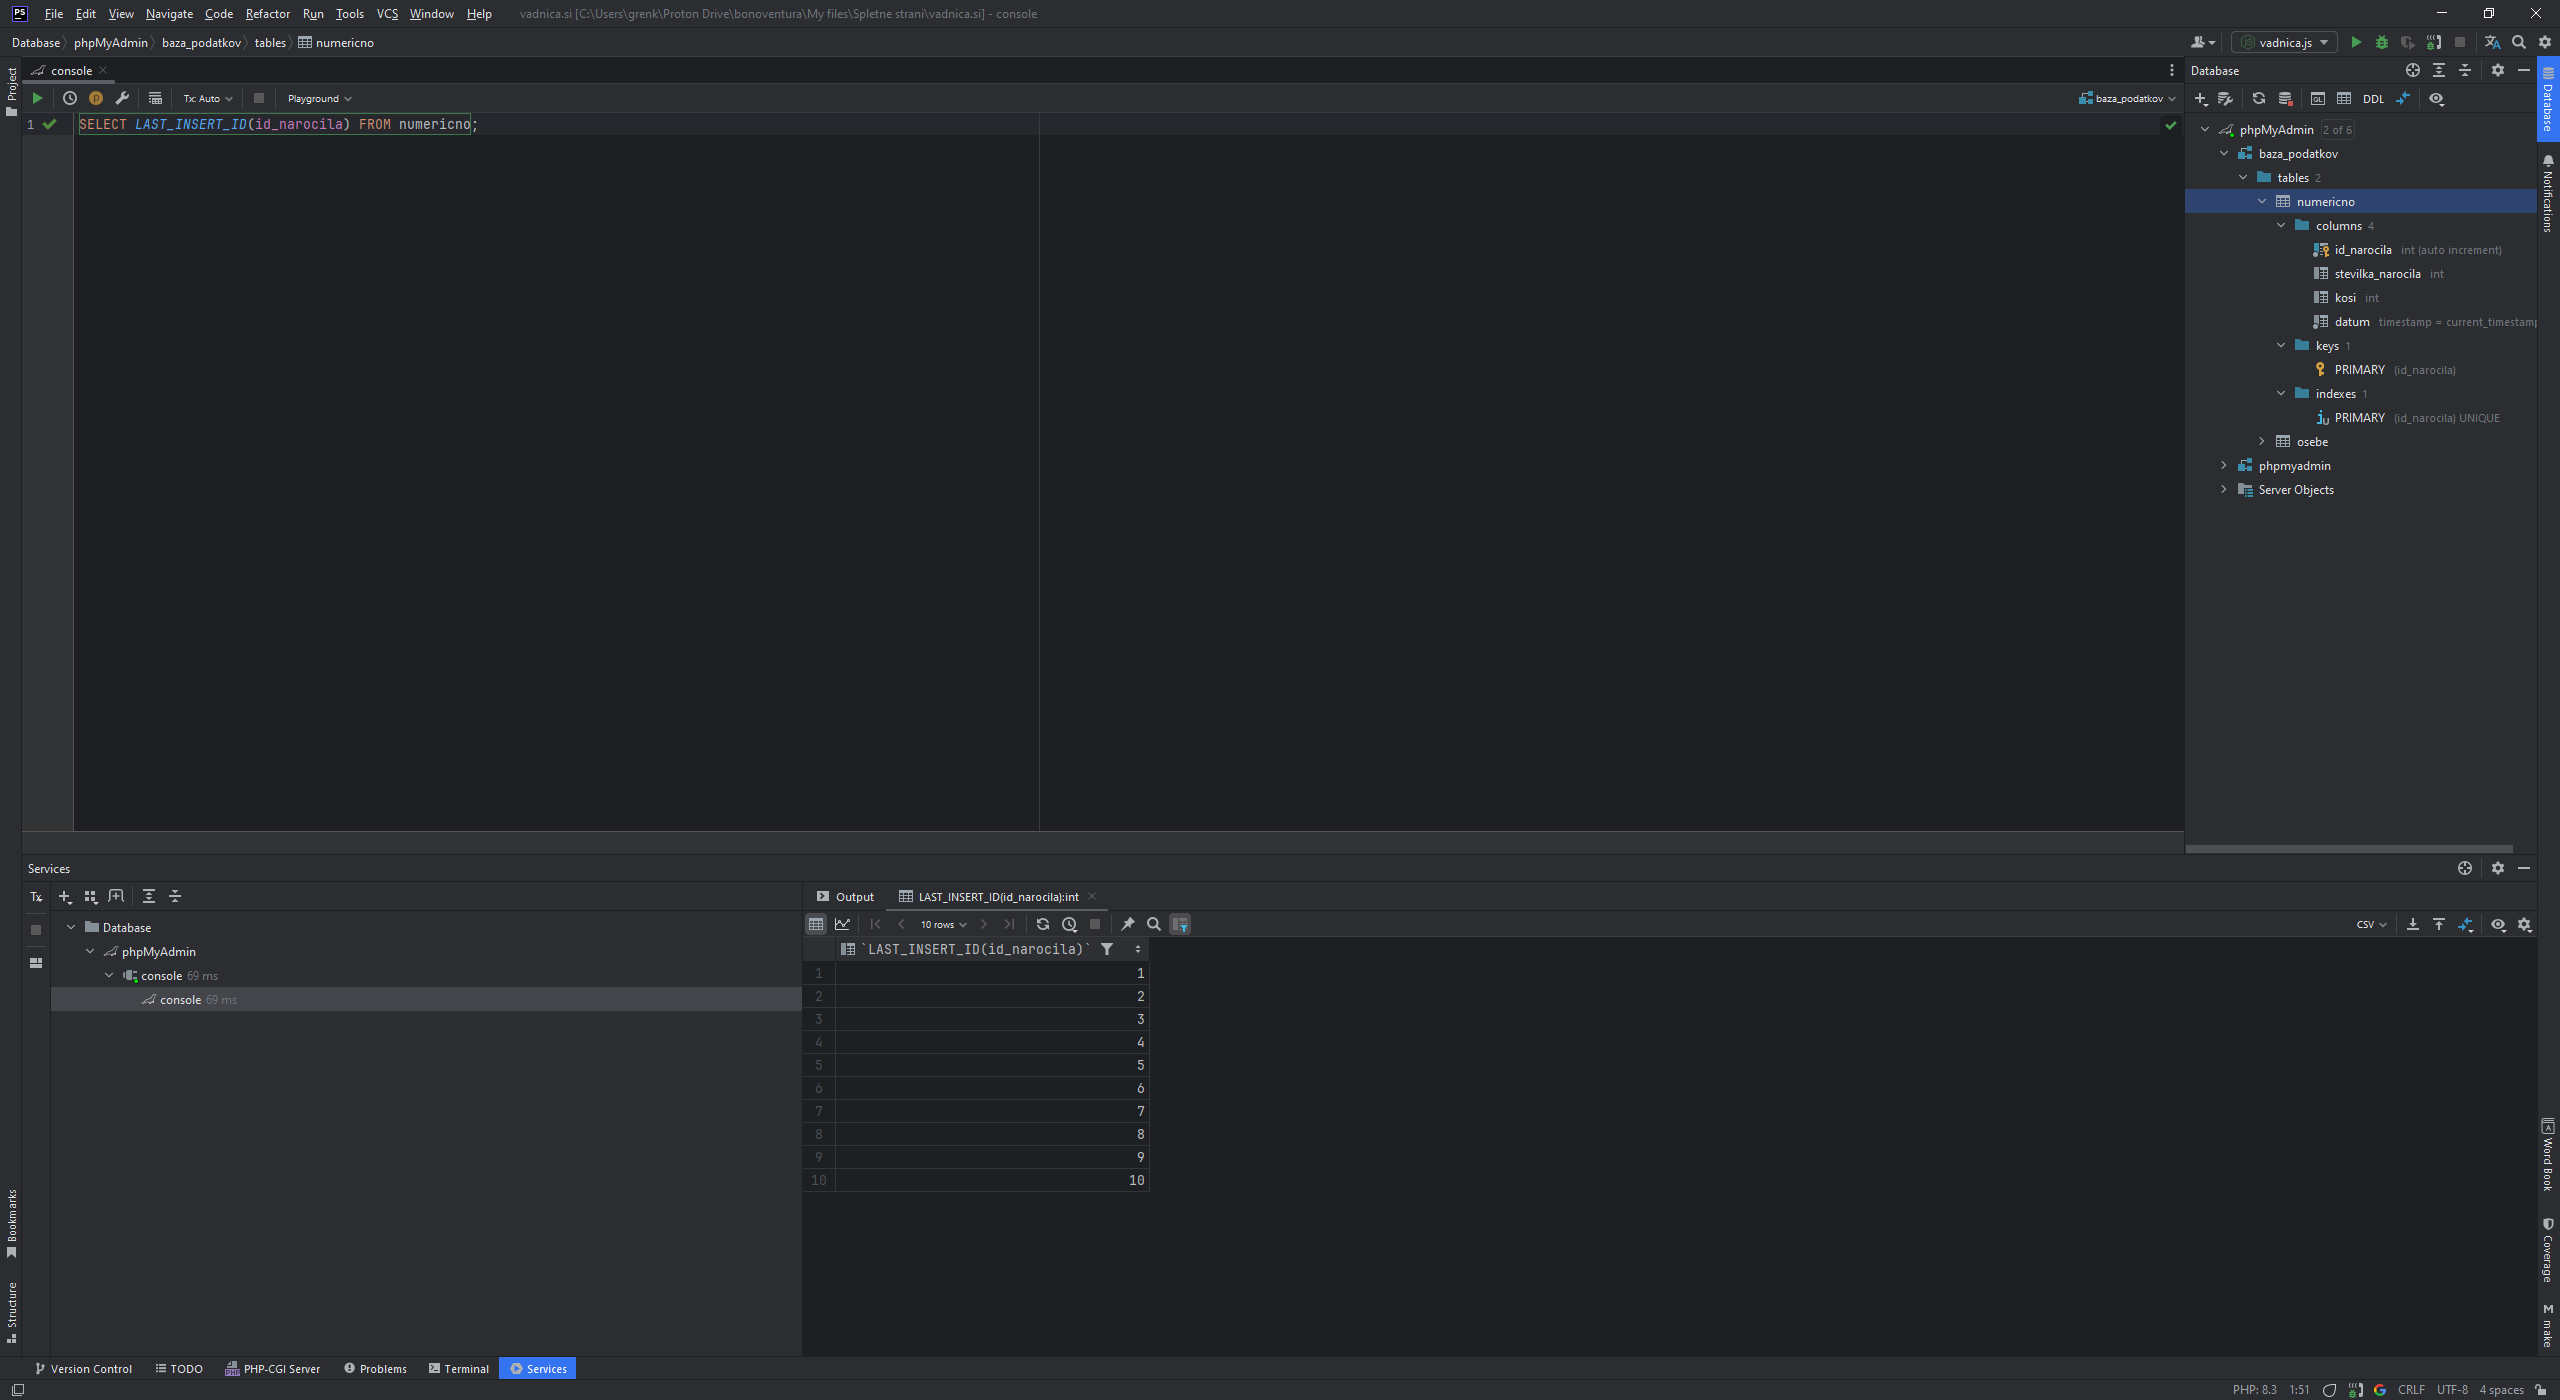Toggle the result column filter layout button
The image size is (2560, 1400).
(x=1180, y=924)
